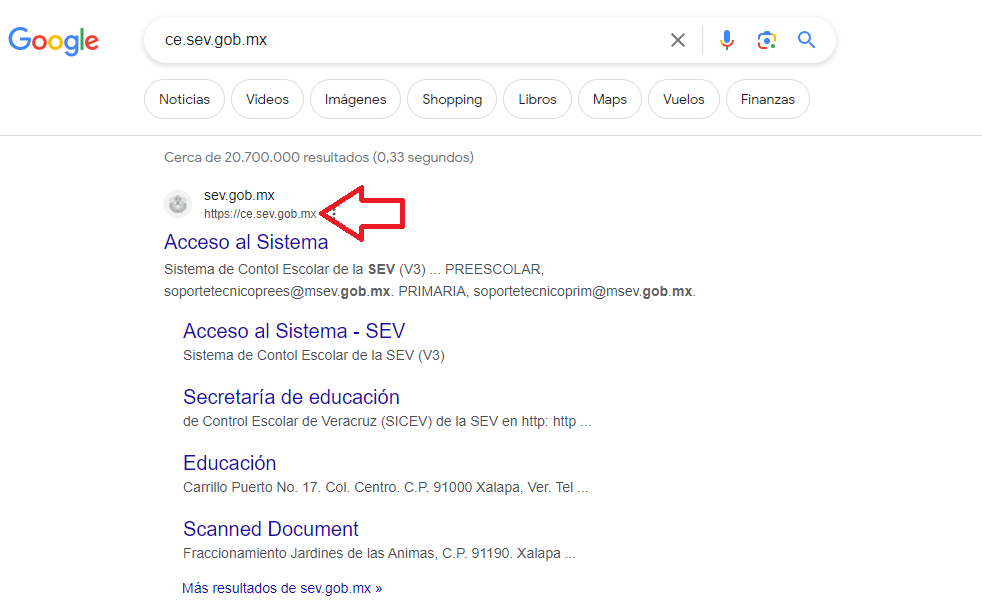Click Más resultados de sev.gob.mx
Viewport: 982px width, 608px height.
[282, 588]
